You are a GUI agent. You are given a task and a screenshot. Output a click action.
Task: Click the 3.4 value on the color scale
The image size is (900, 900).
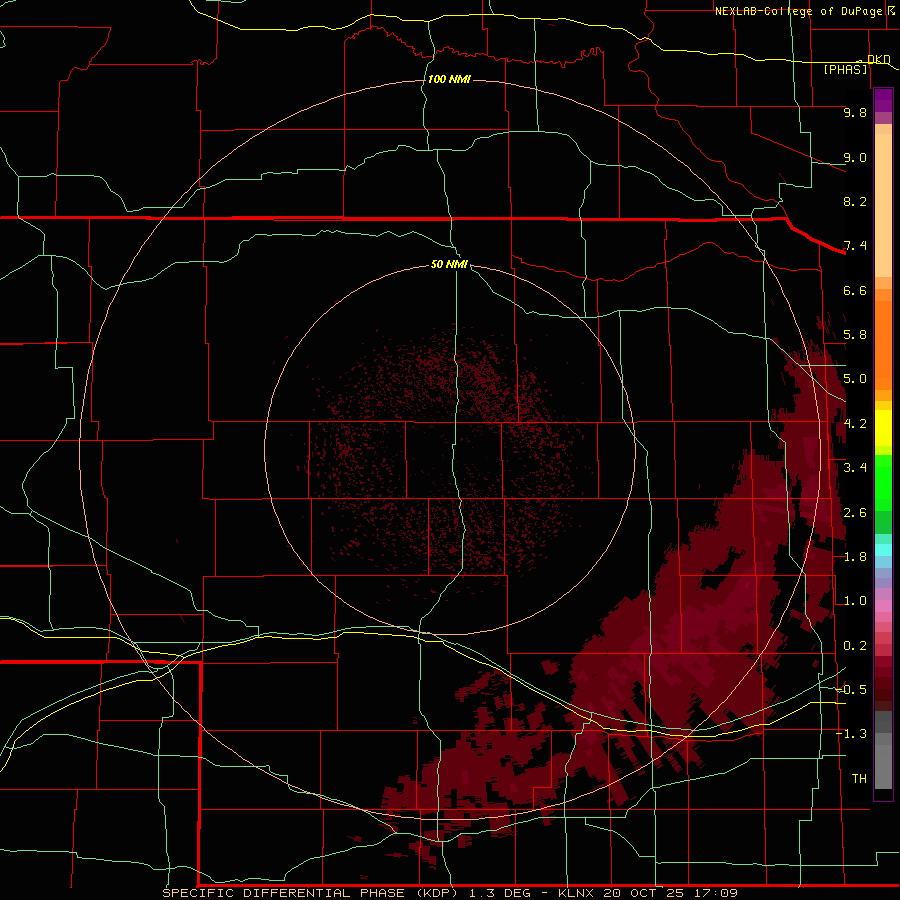click(x=855, y=468)
